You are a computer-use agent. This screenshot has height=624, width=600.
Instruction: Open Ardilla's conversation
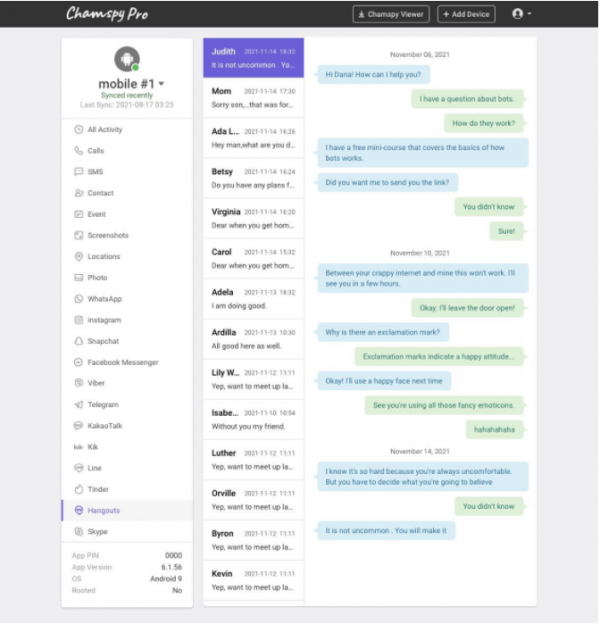[253, 339]
